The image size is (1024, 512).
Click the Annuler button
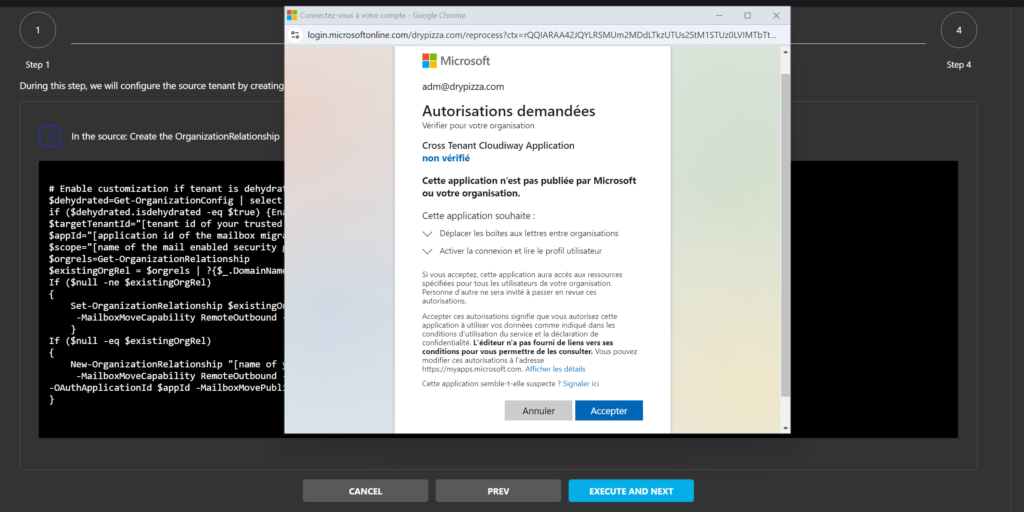pyautogui.click(x=538, y=411)
